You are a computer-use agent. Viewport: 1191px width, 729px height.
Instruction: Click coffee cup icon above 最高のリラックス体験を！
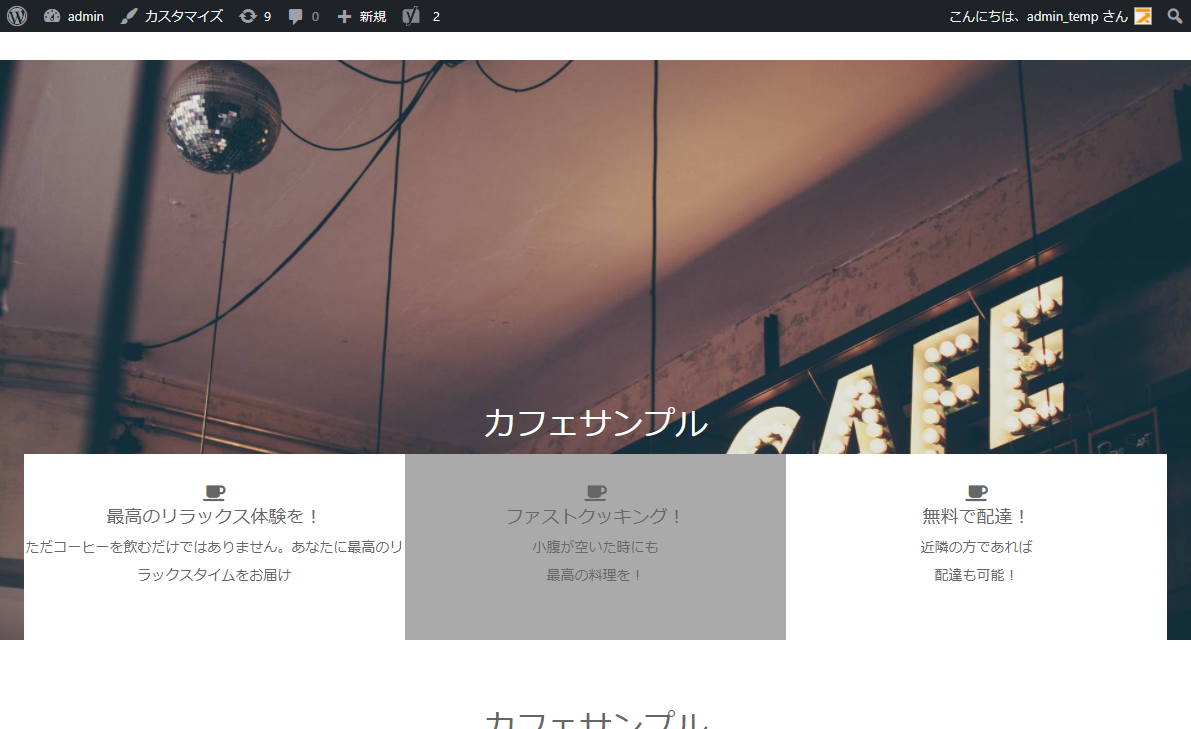214,492
